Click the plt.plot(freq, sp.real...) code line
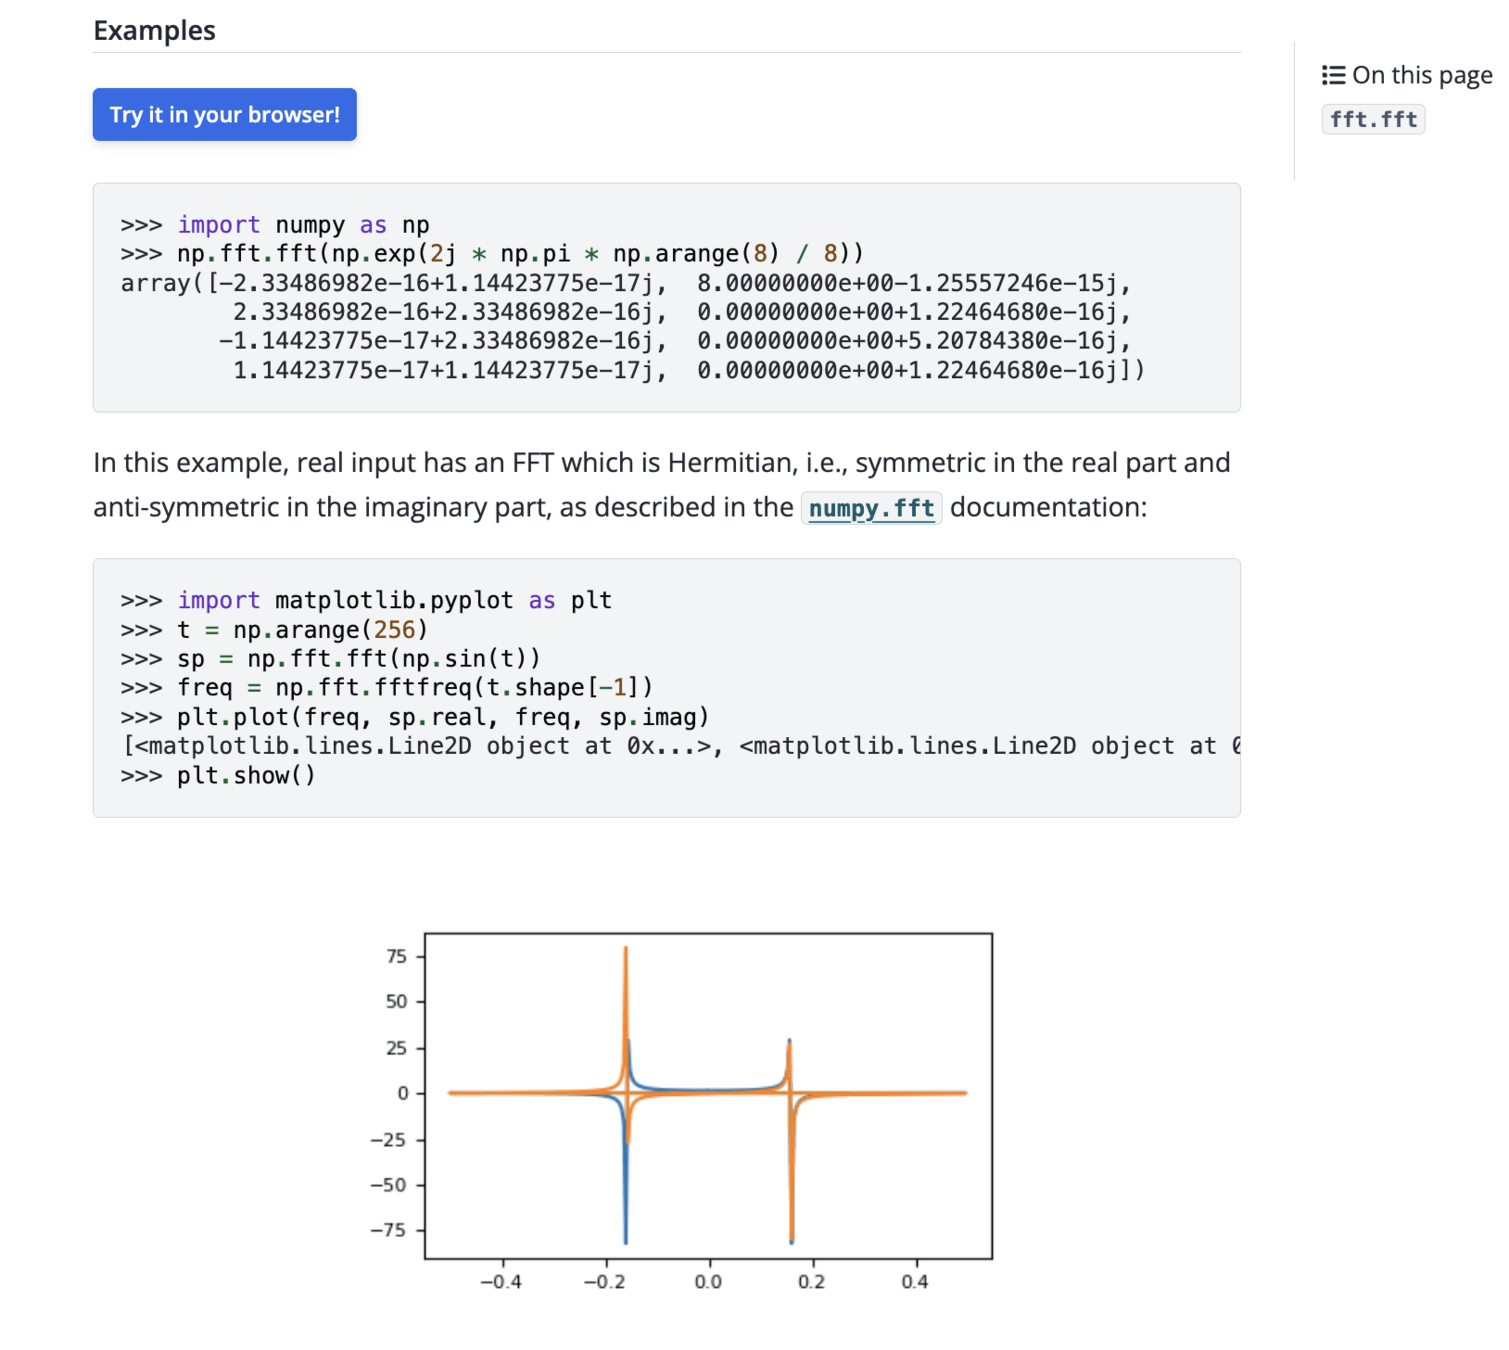1509x1350 pixels. coord(414,717)
